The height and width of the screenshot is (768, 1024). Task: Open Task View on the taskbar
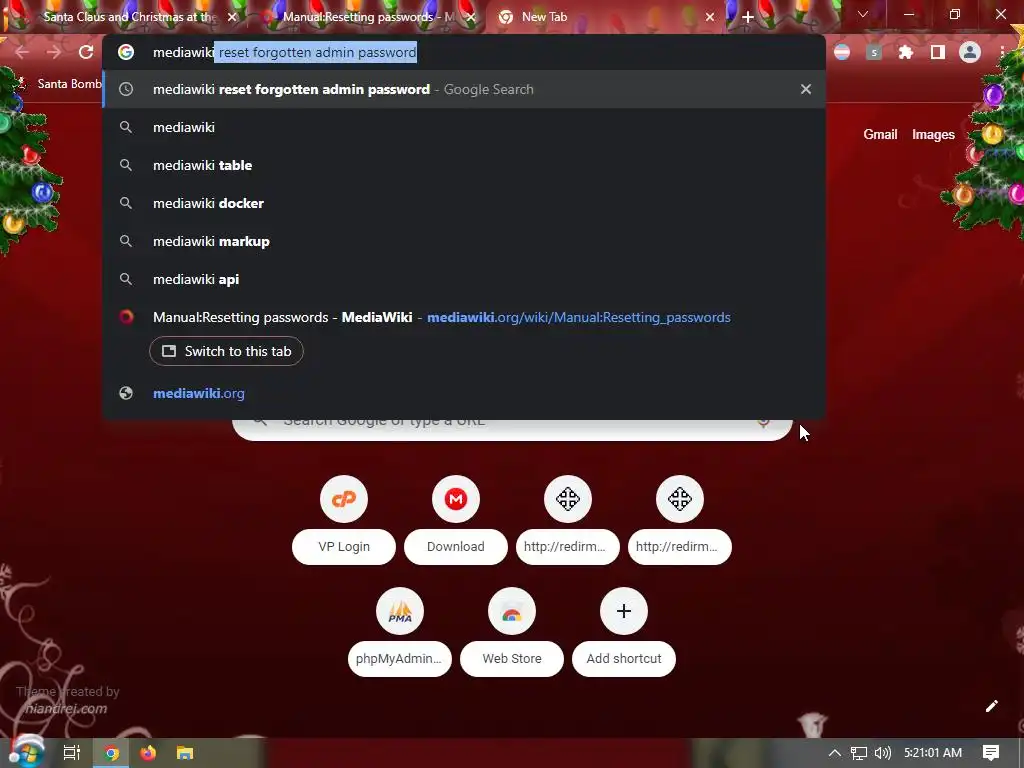click(x=72, y=753)
